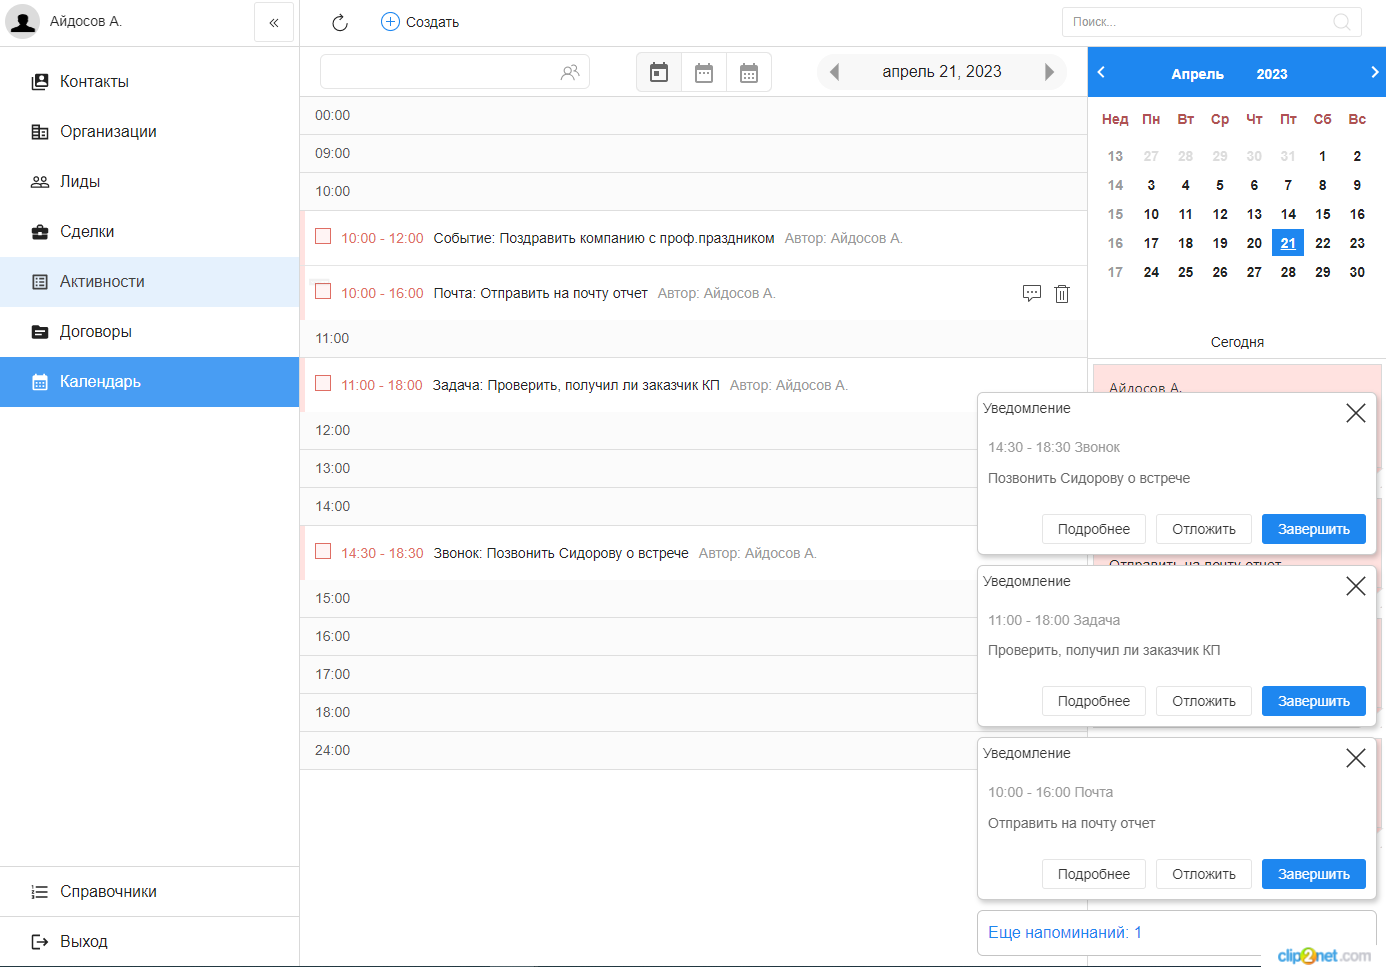Click Завершить in the Звонок notification
This screenshot has height=967, width=1386.
(1314, 529)
